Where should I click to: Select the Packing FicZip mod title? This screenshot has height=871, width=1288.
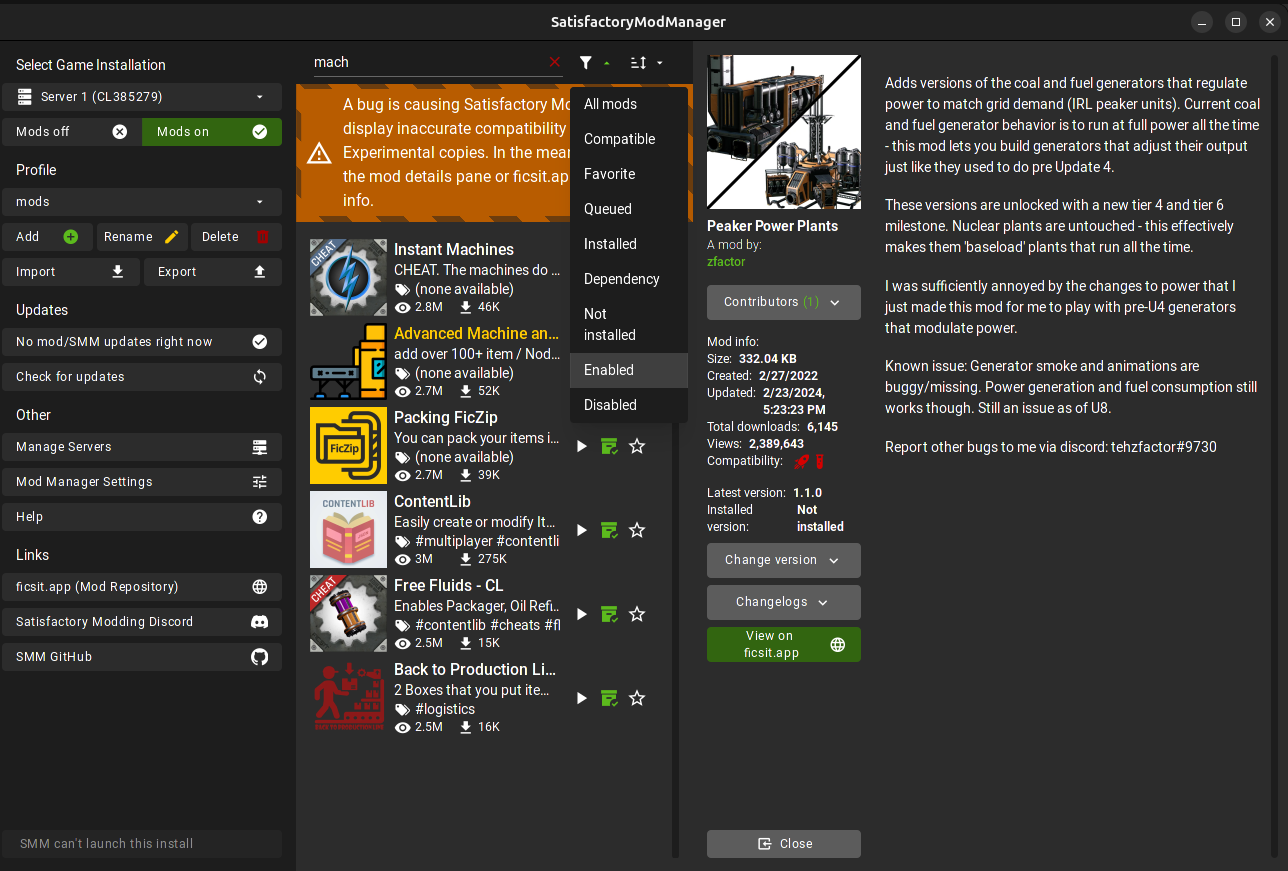point(446,418)
